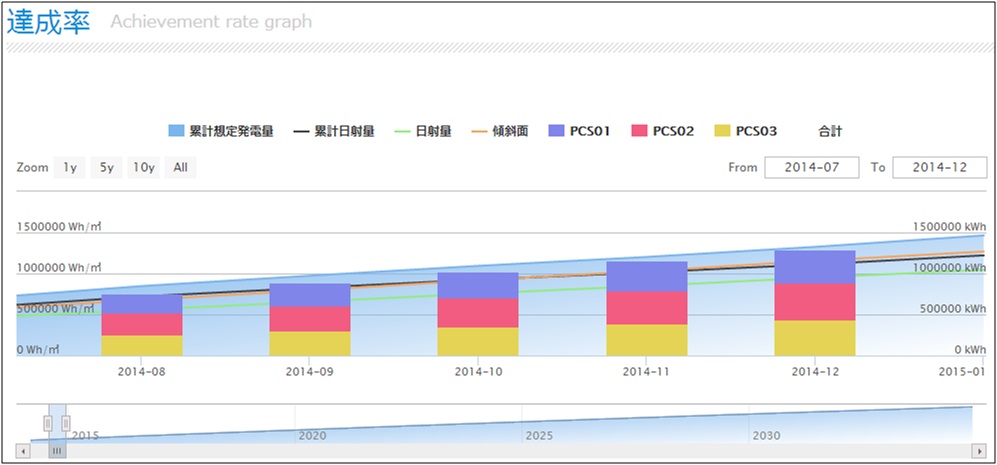This screenshot has height=465, width=997.
Task: Click the 1500000 Wh/㎡ axis label
Action: [59, 226]
